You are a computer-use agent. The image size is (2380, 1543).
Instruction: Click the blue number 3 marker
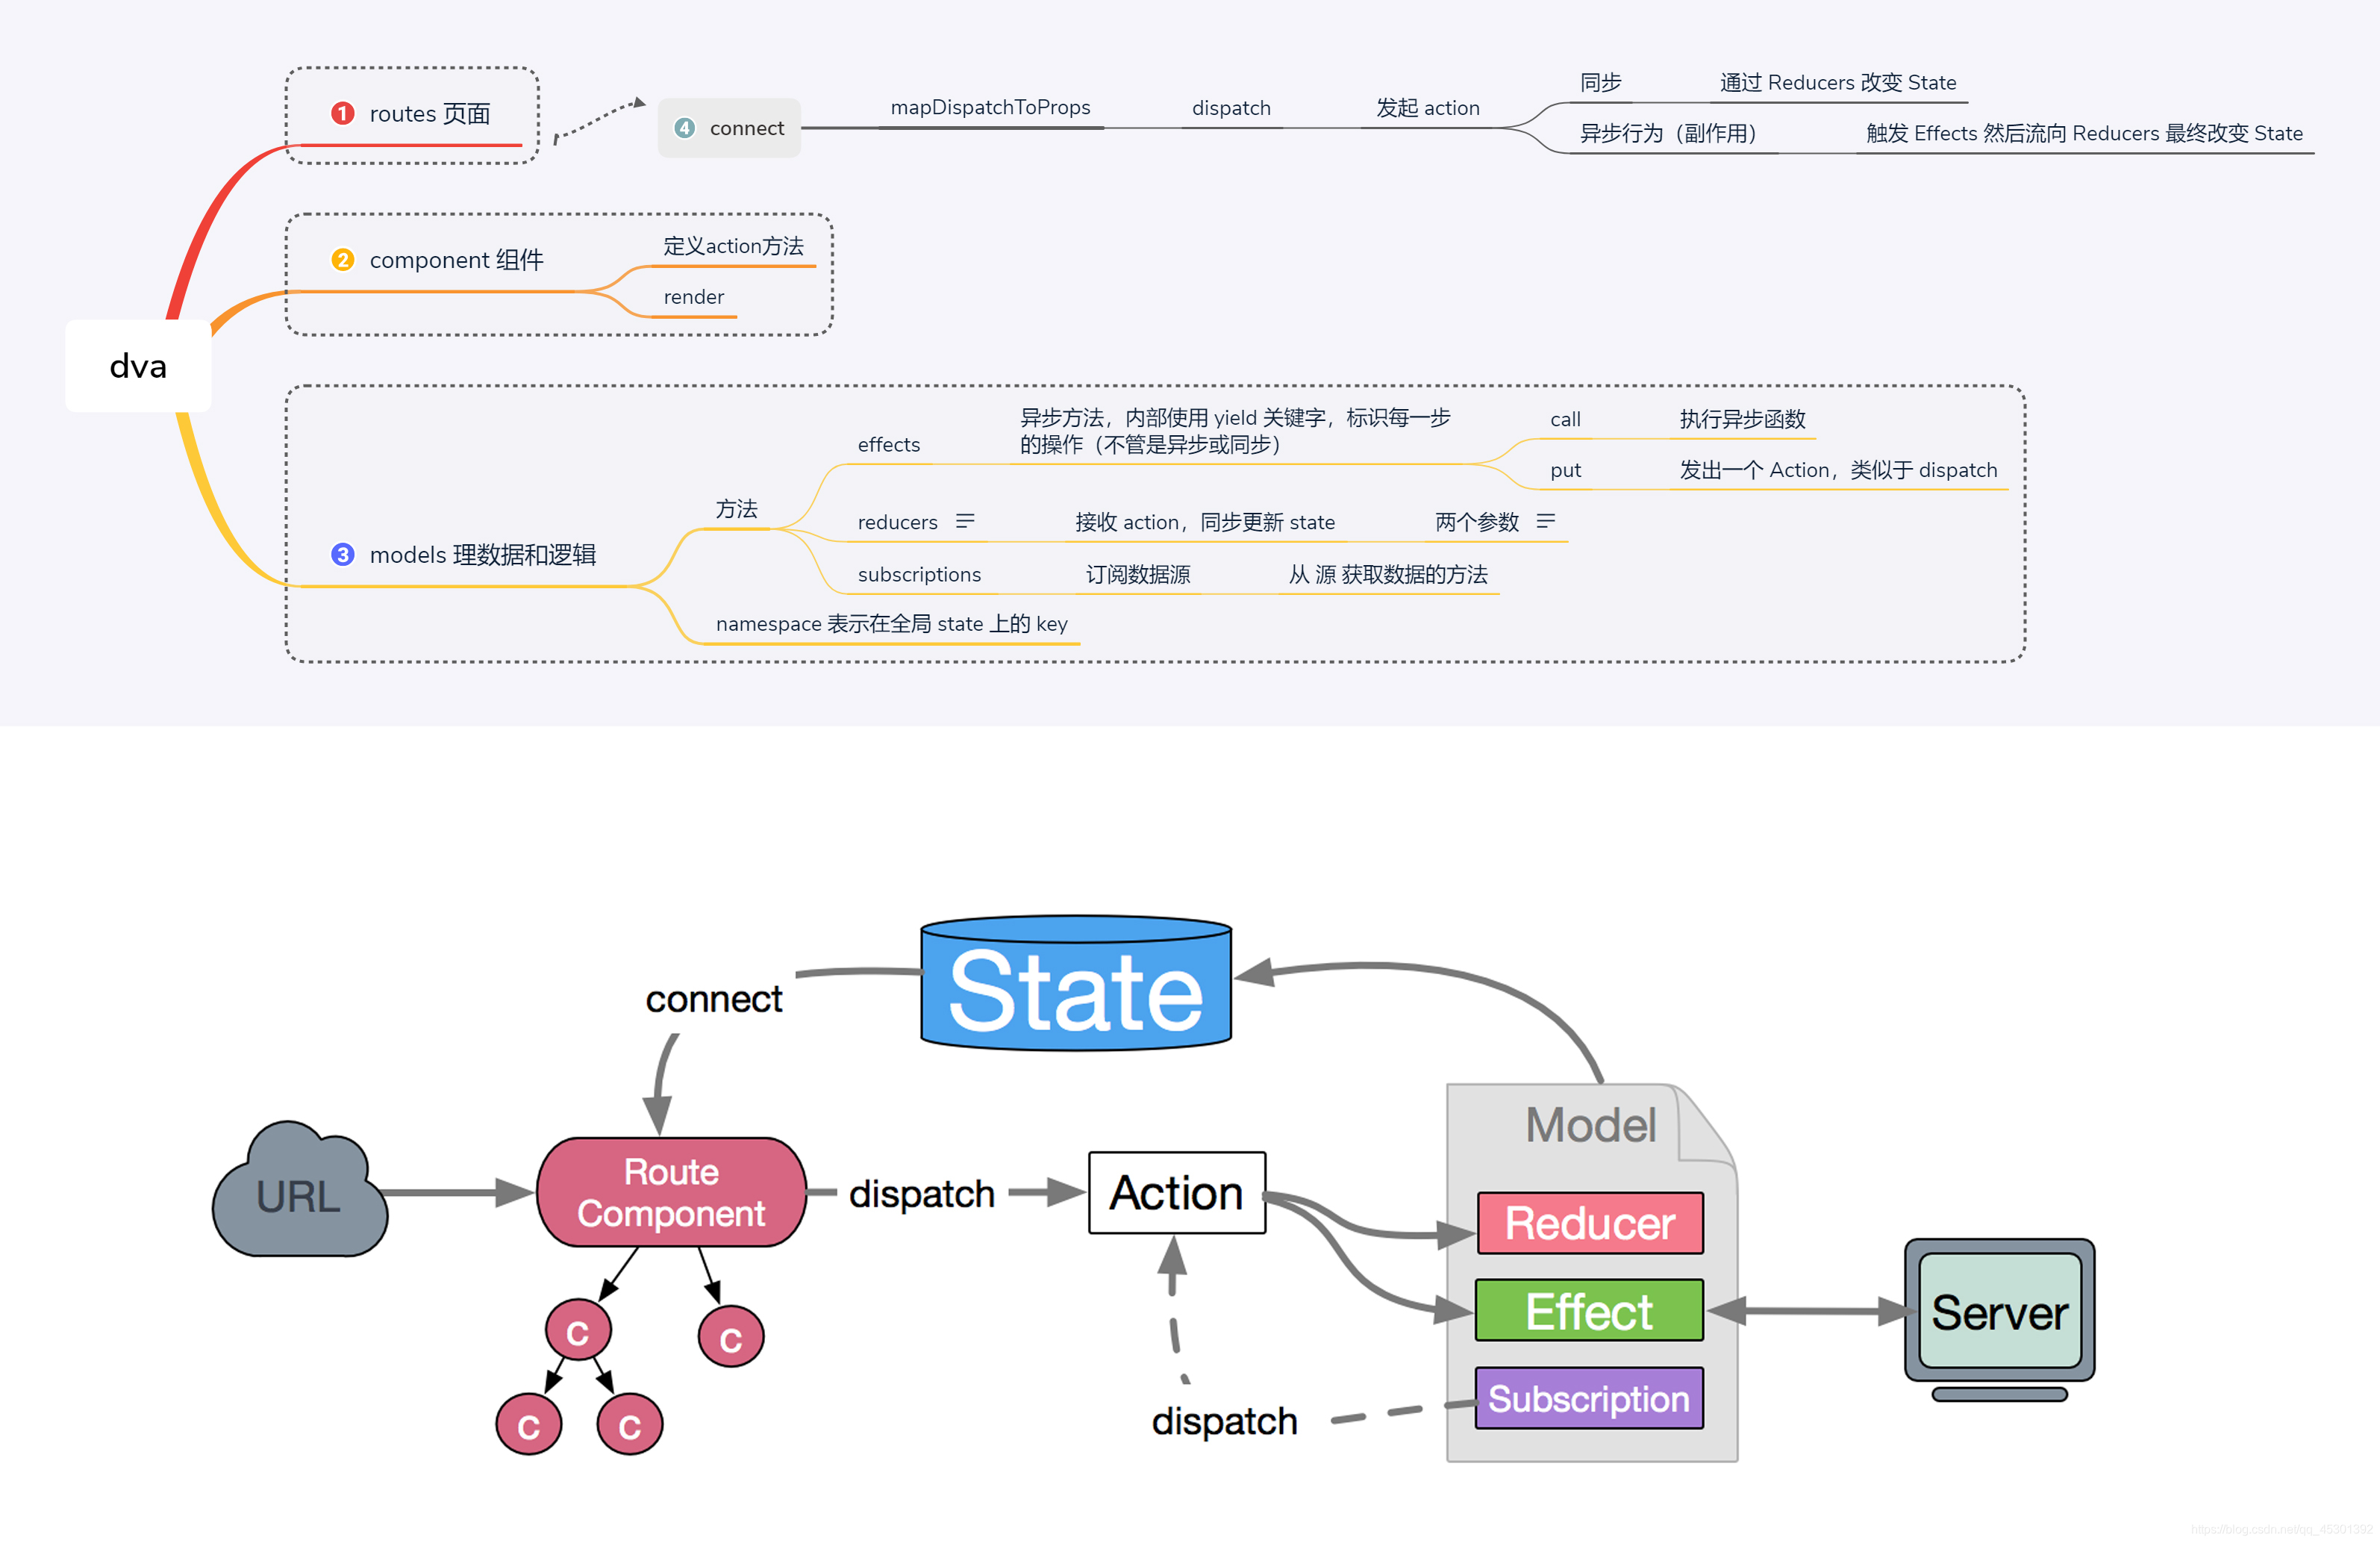point(342,554)
